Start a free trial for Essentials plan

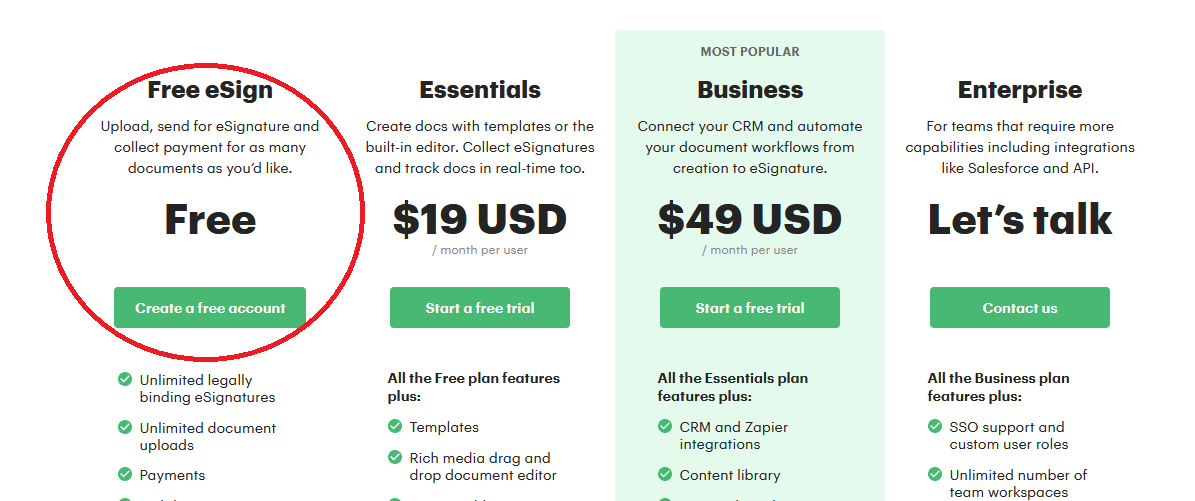(479, 308)
